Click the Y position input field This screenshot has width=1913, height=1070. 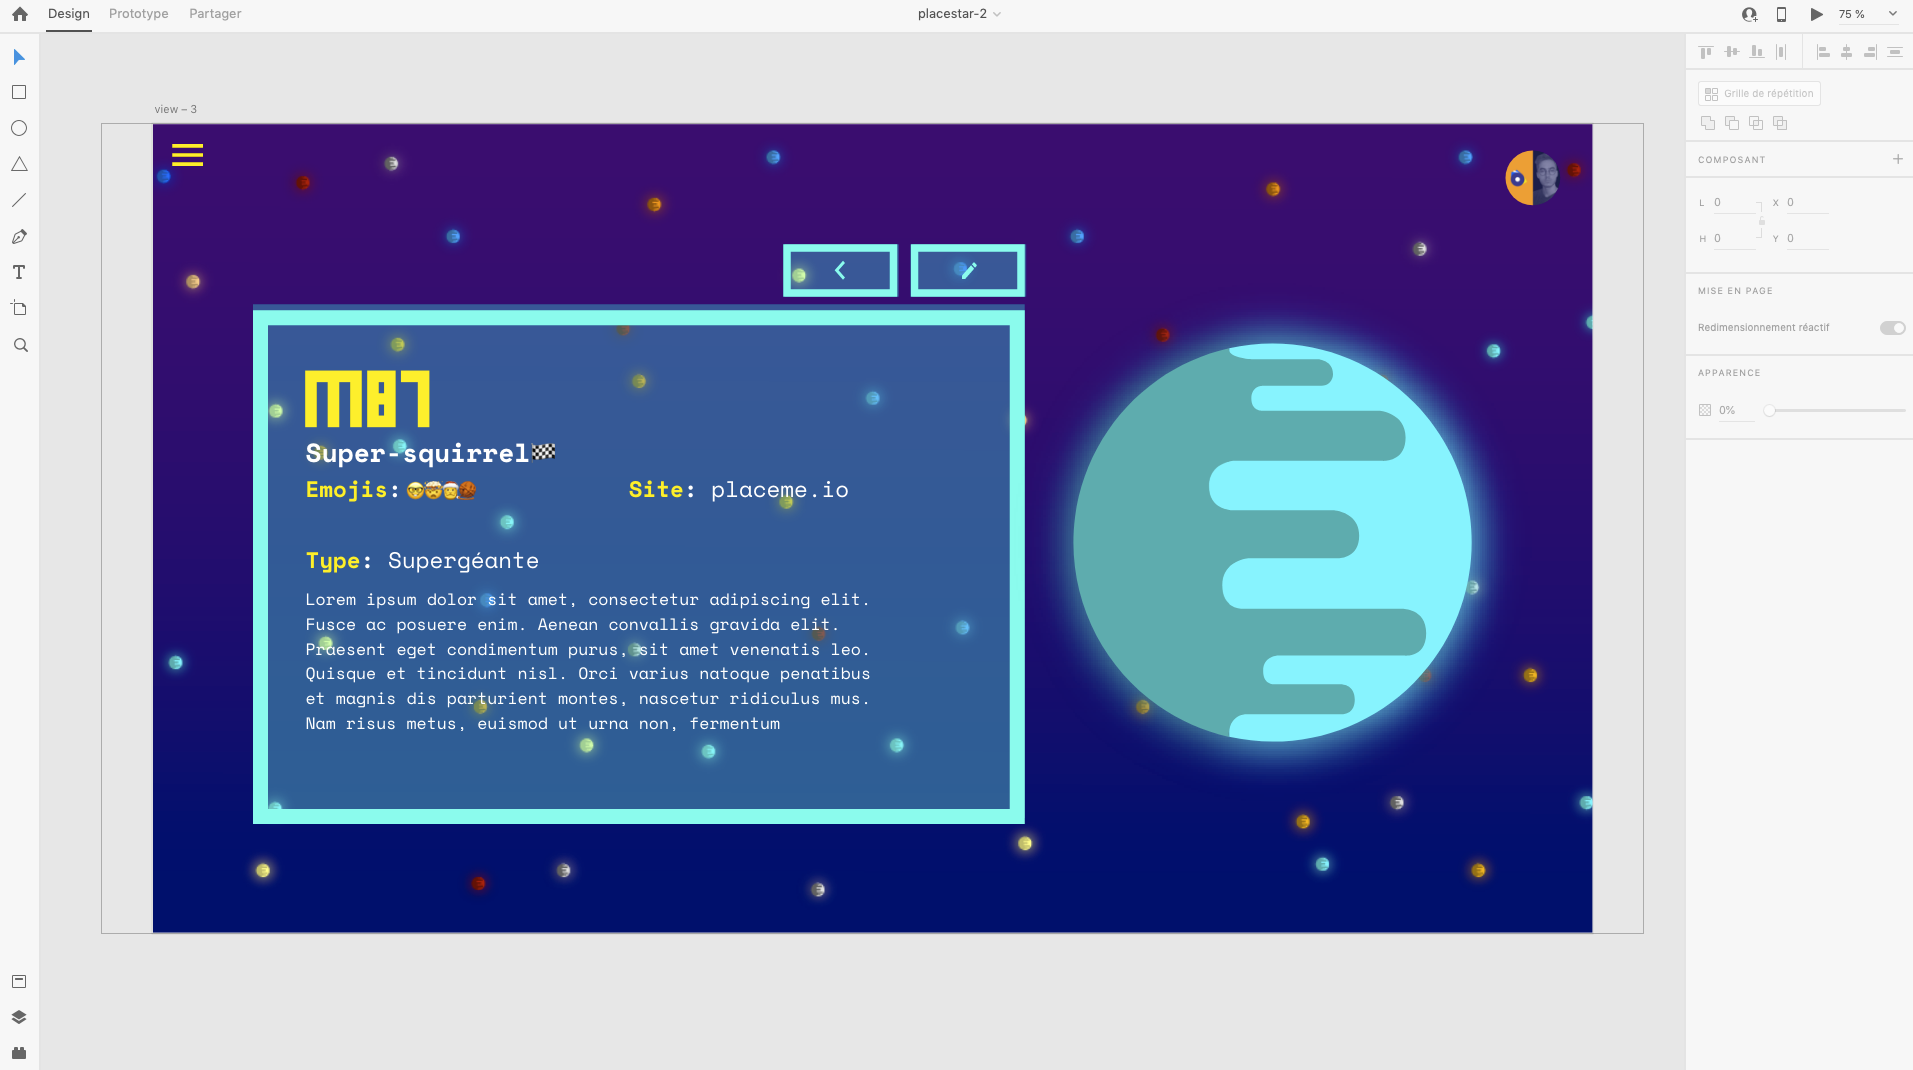tap(1807, 239)
